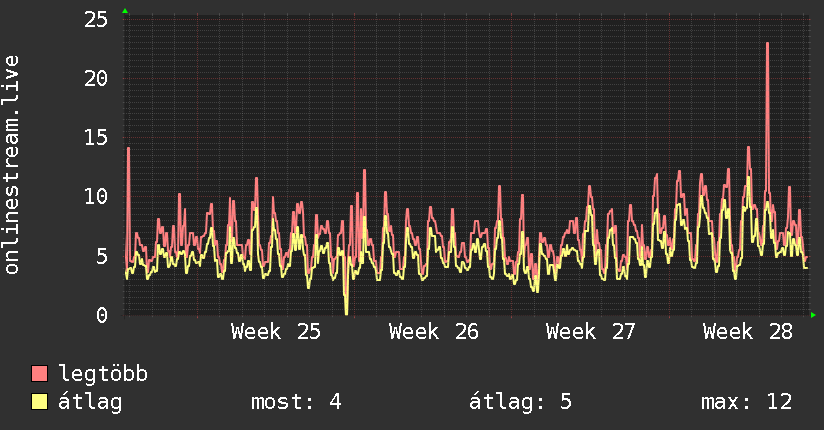Click the most: 4 statistic
The image size is (824, 430).
pos(296,402)
